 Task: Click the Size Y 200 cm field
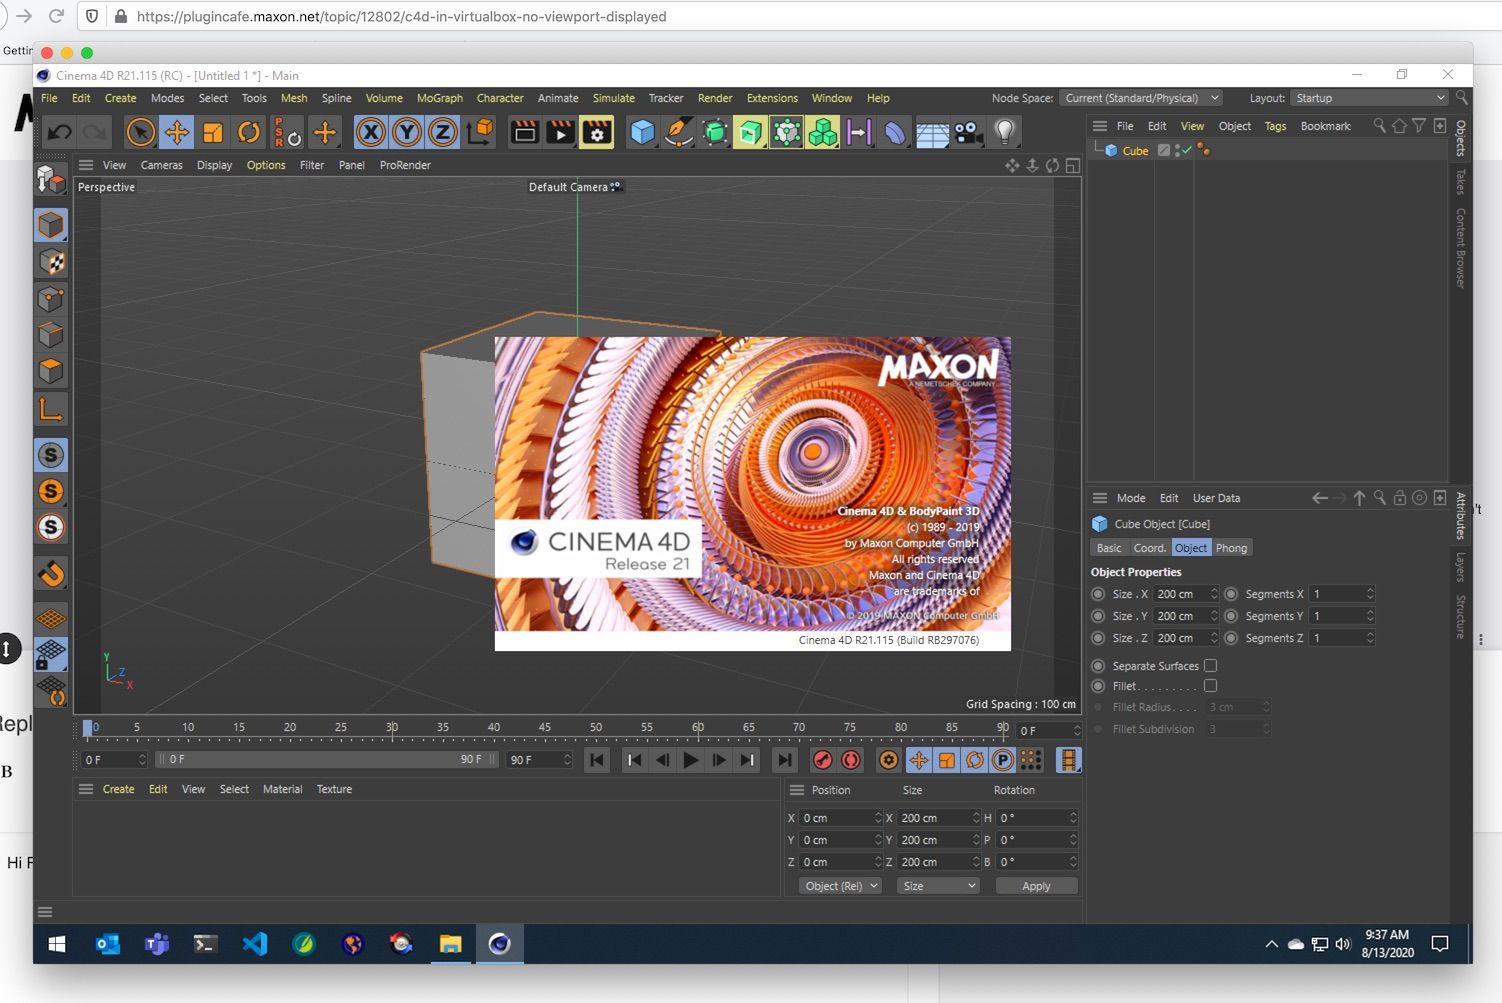pyautogui.click(x=1180, y=616)
